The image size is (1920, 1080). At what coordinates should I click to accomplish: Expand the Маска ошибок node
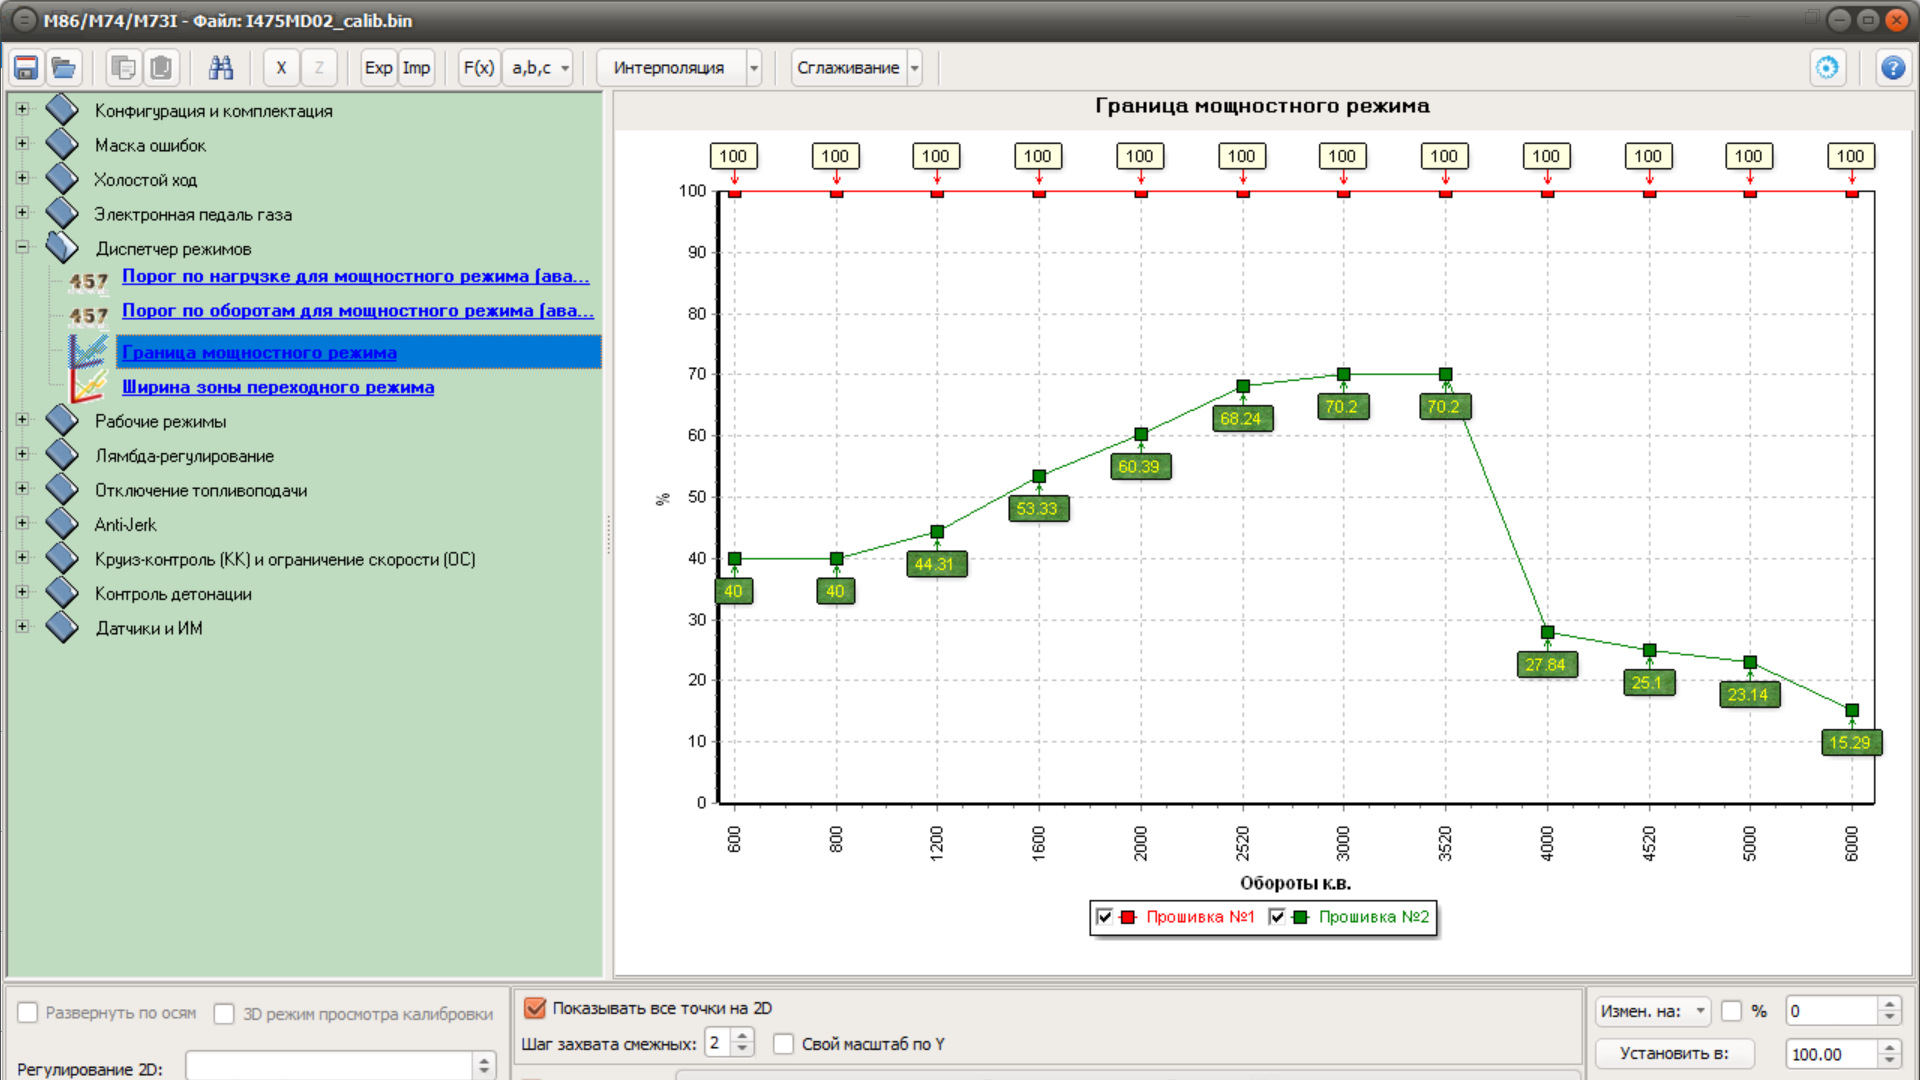pyautogui.click(x=22, y=144)
